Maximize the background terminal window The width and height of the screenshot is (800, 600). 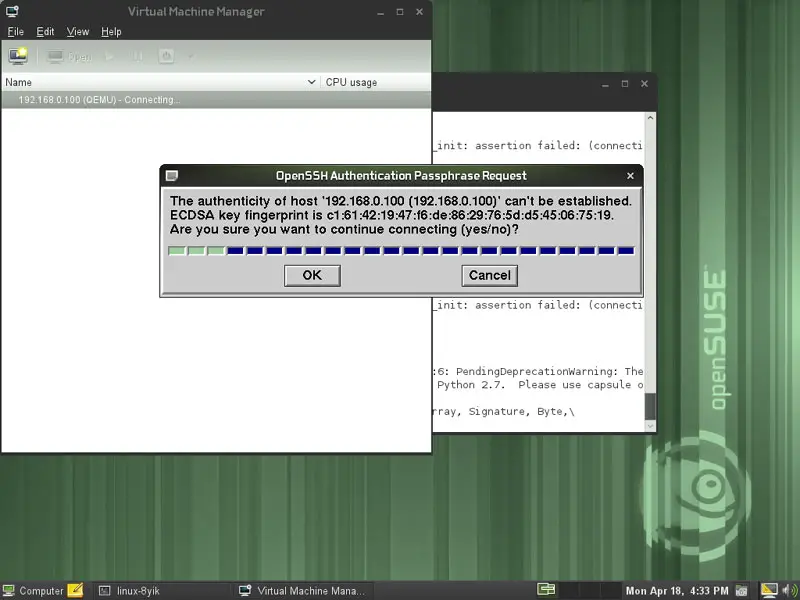point(624,84)
